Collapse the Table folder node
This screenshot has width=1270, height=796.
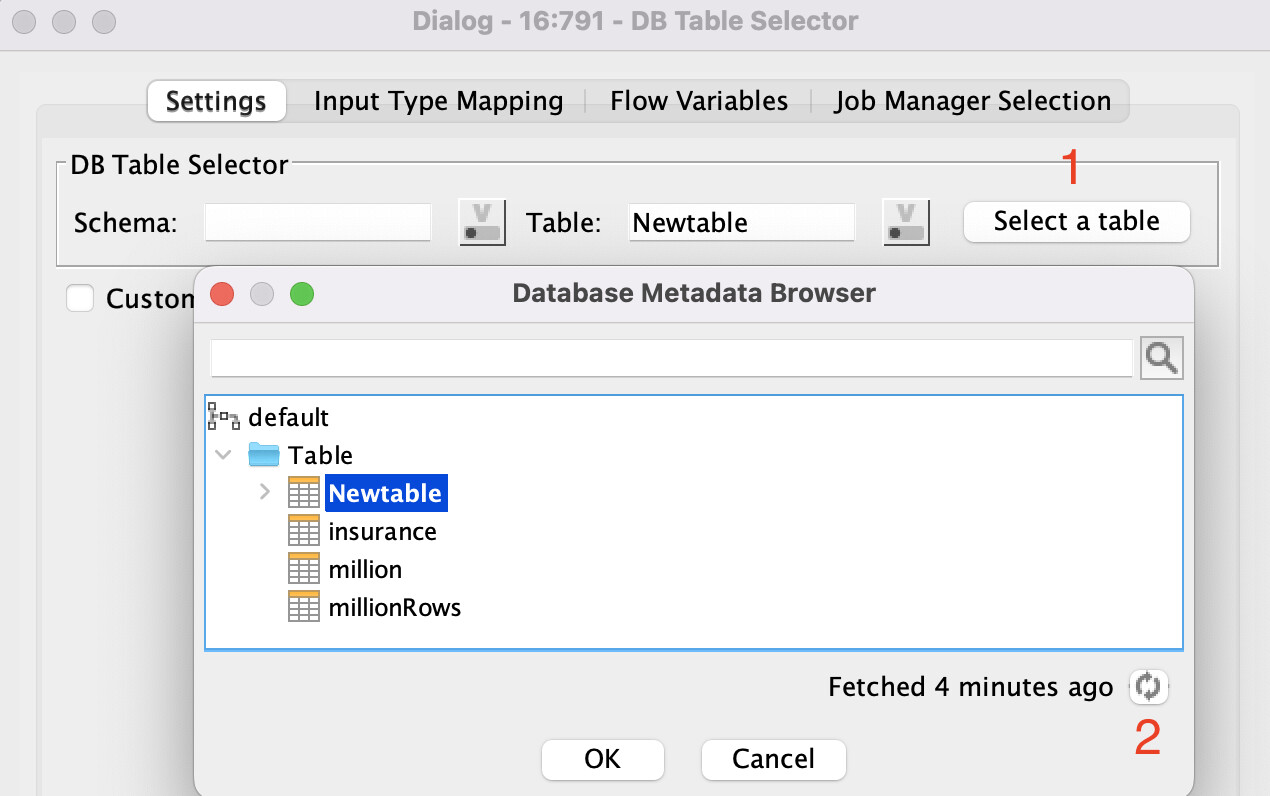point(223,455)
